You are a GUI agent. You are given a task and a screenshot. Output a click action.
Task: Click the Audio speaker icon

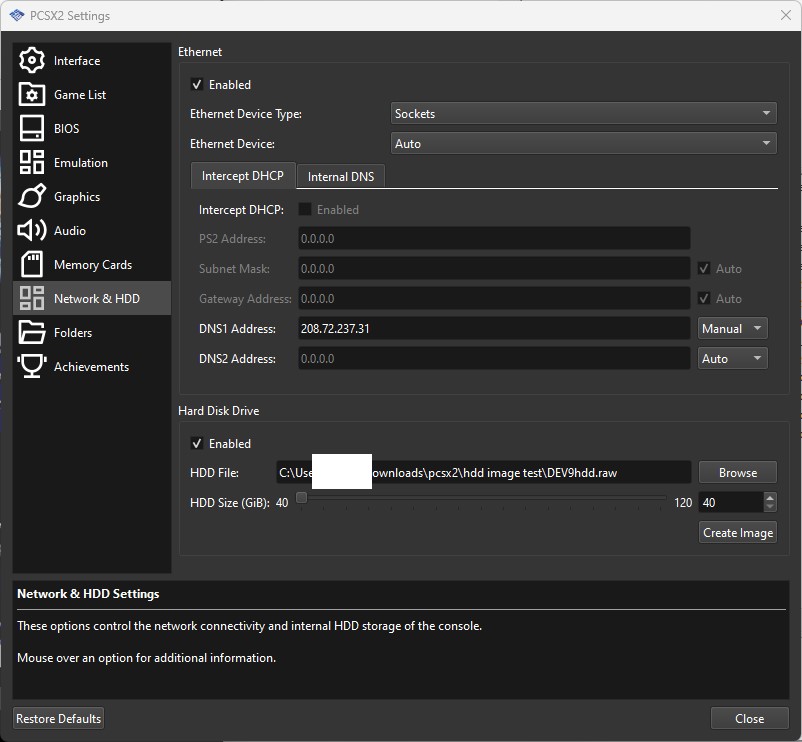point(32,231)
